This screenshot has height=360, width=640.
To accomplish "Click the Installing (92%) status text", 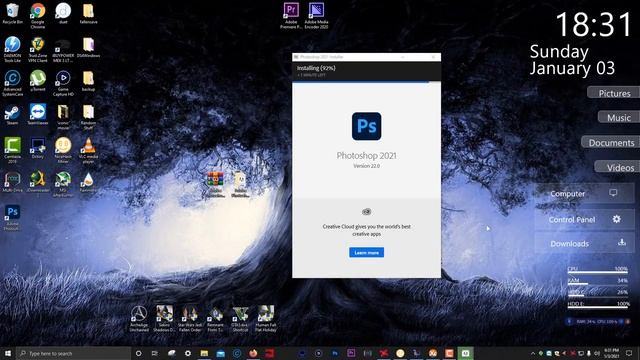I will pos(316,68).
